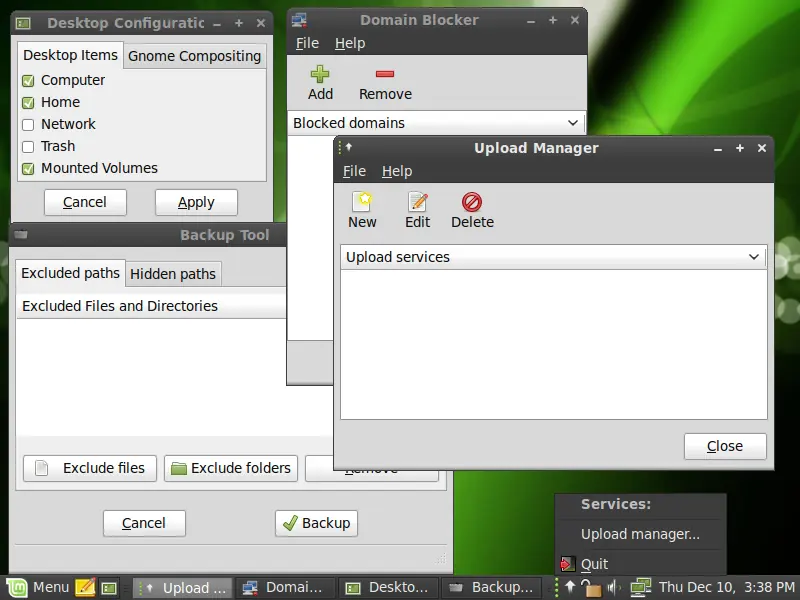Uncheck the Home desktop item

(28, 103)
